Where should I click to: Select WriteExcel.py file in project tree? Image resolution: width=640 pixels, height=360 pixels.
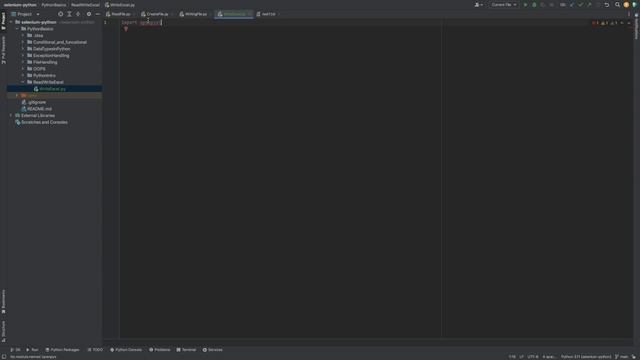[53, 89]
